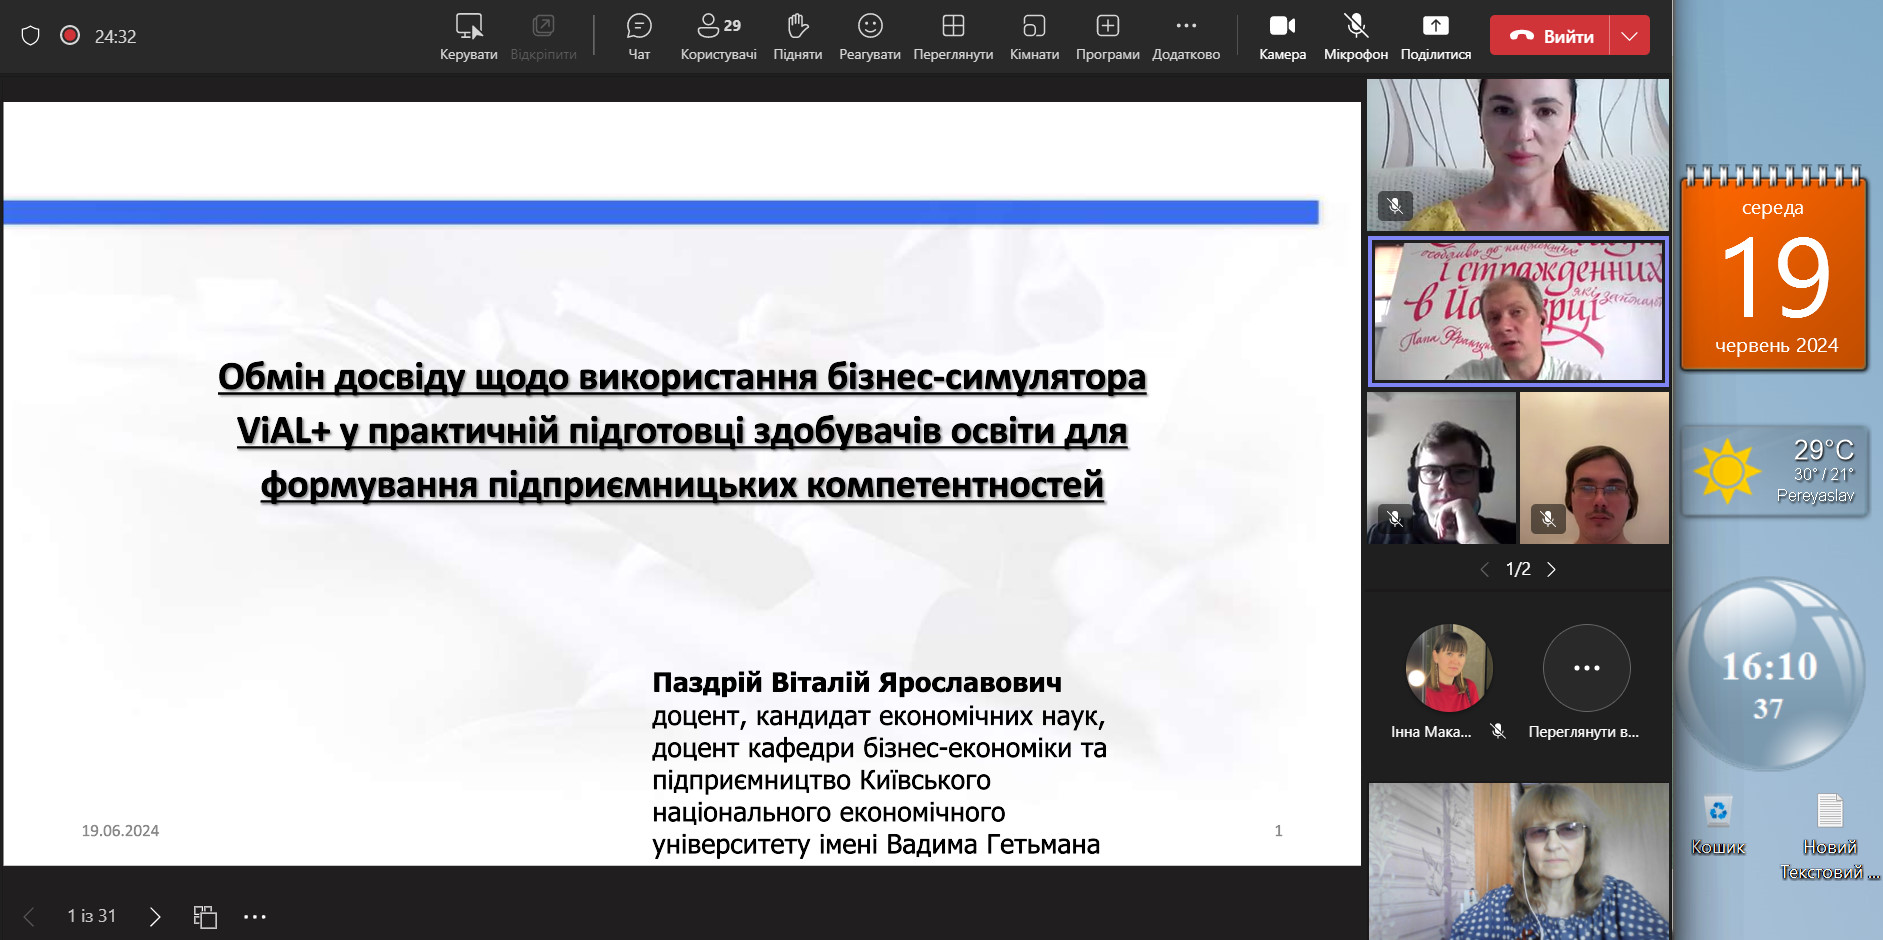Raise hand with Підняти icon
1883x940 pixels.
point(797,37)
